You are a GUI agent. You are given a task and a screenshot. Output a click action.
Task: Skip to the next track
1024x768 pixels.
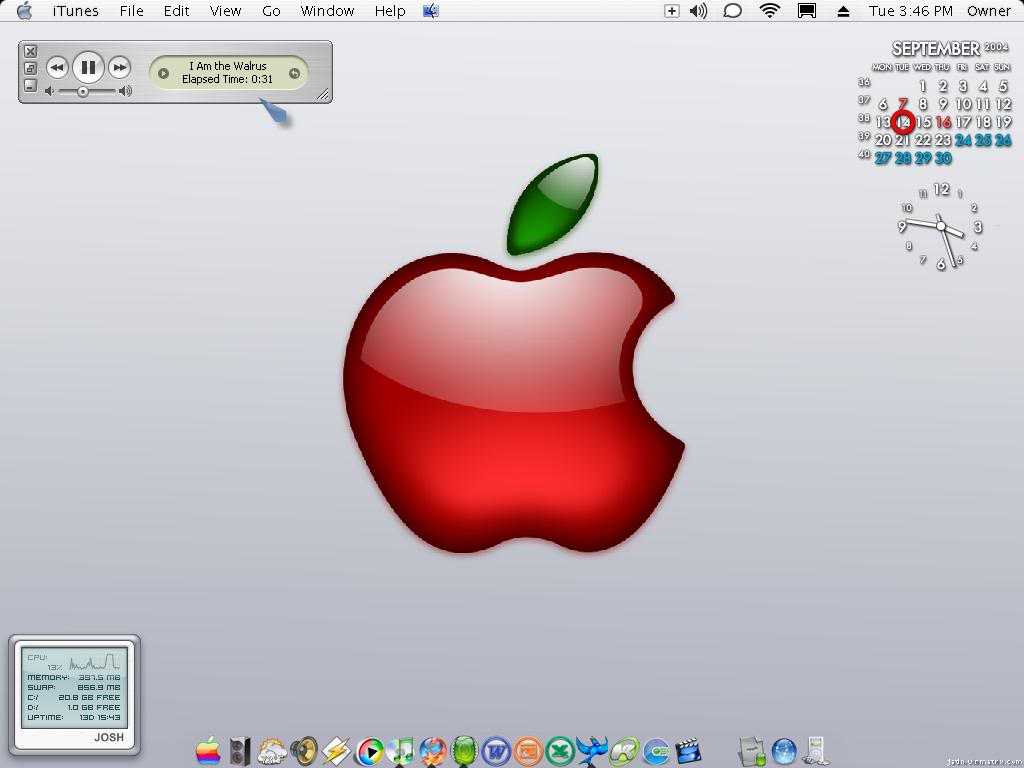(x=119, y=67)
